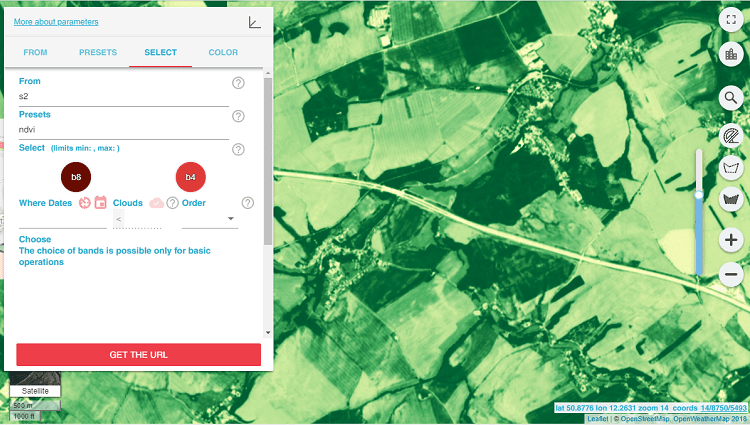
Task: Zoom in with the plus button
Action: [731, 240]
